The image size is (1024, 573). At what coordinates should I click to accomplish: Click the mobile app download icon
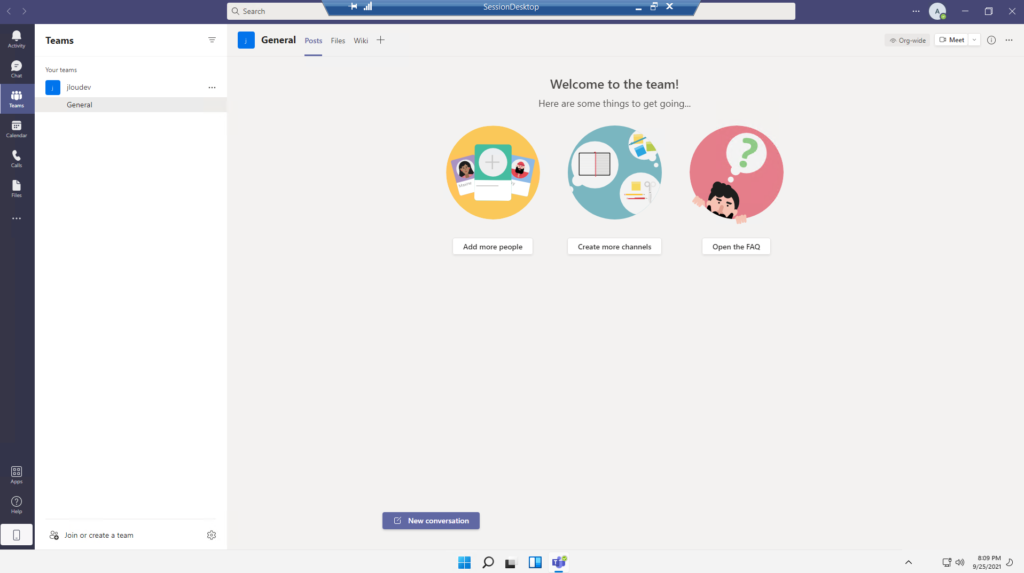(x=17, y=535)
